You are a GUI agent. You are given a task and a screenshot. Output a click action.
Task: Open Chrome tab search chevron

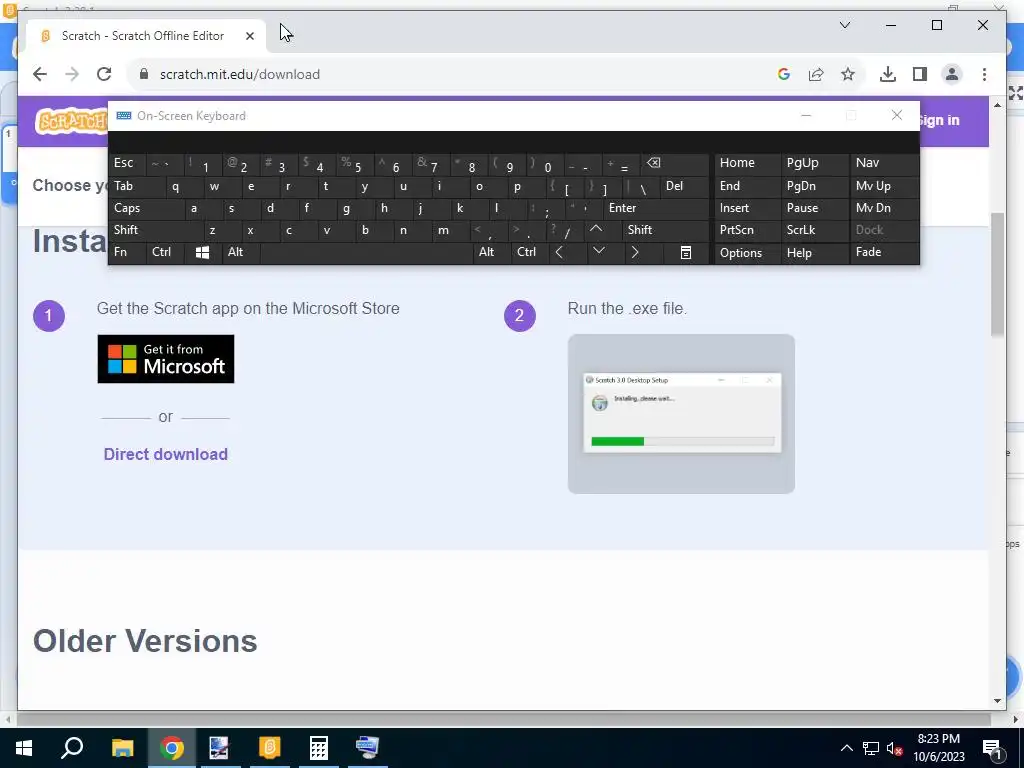844,25
